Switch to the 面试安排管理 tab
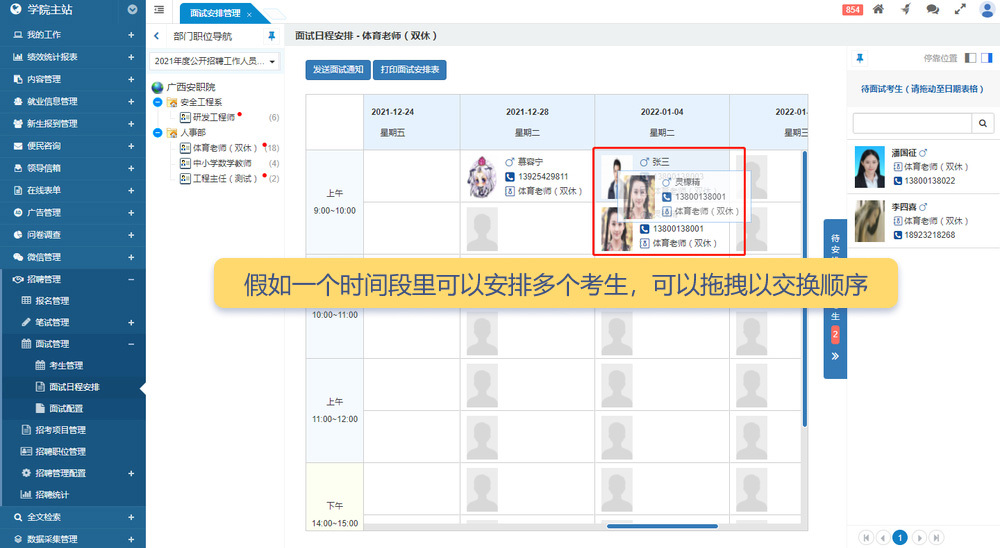 tap(214, 14)
